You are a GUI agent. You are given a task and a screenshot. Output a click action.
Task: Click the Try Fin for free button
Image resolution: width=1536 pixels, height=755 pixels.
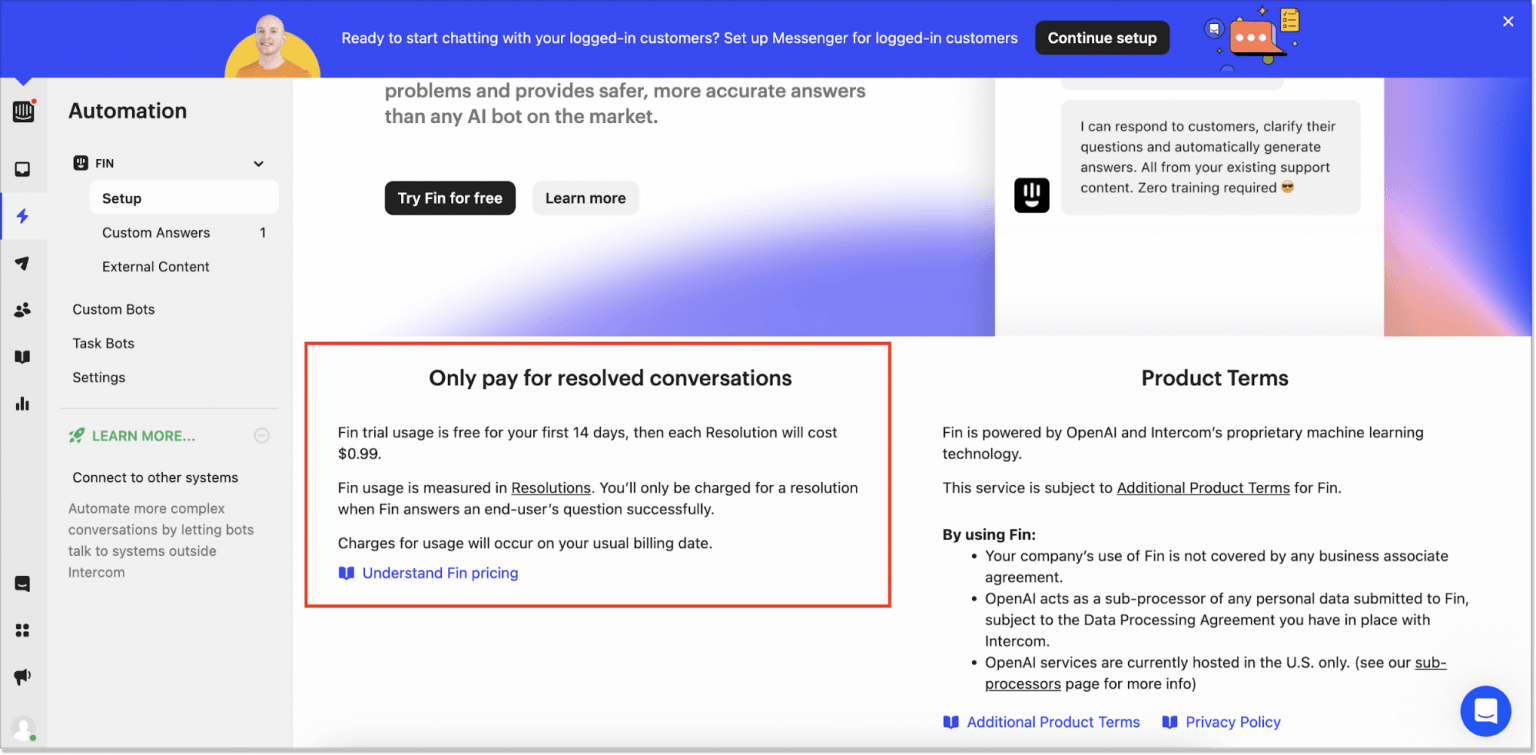click(x=450, y=198)
